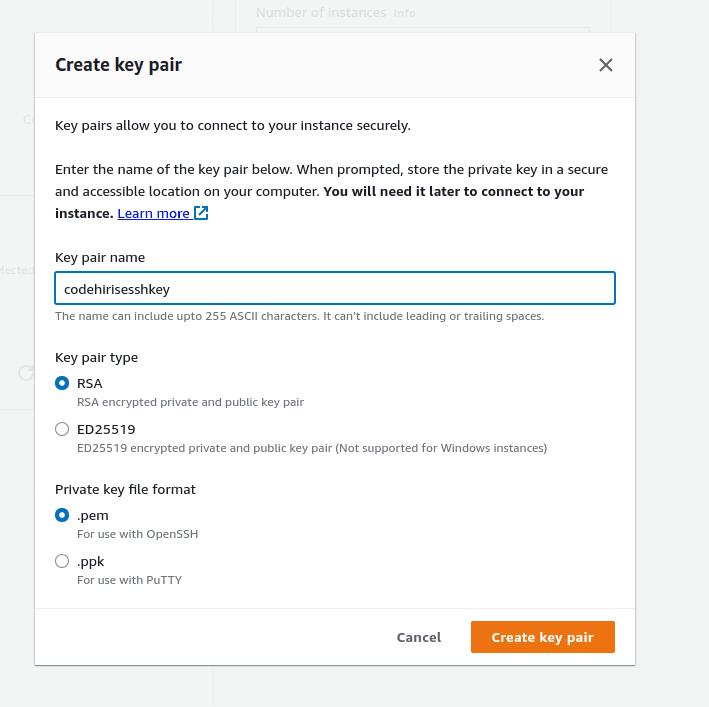This screenshot has width=709, height=707.
Task: Close the Create key pair dialog
Action: (605, 65)
